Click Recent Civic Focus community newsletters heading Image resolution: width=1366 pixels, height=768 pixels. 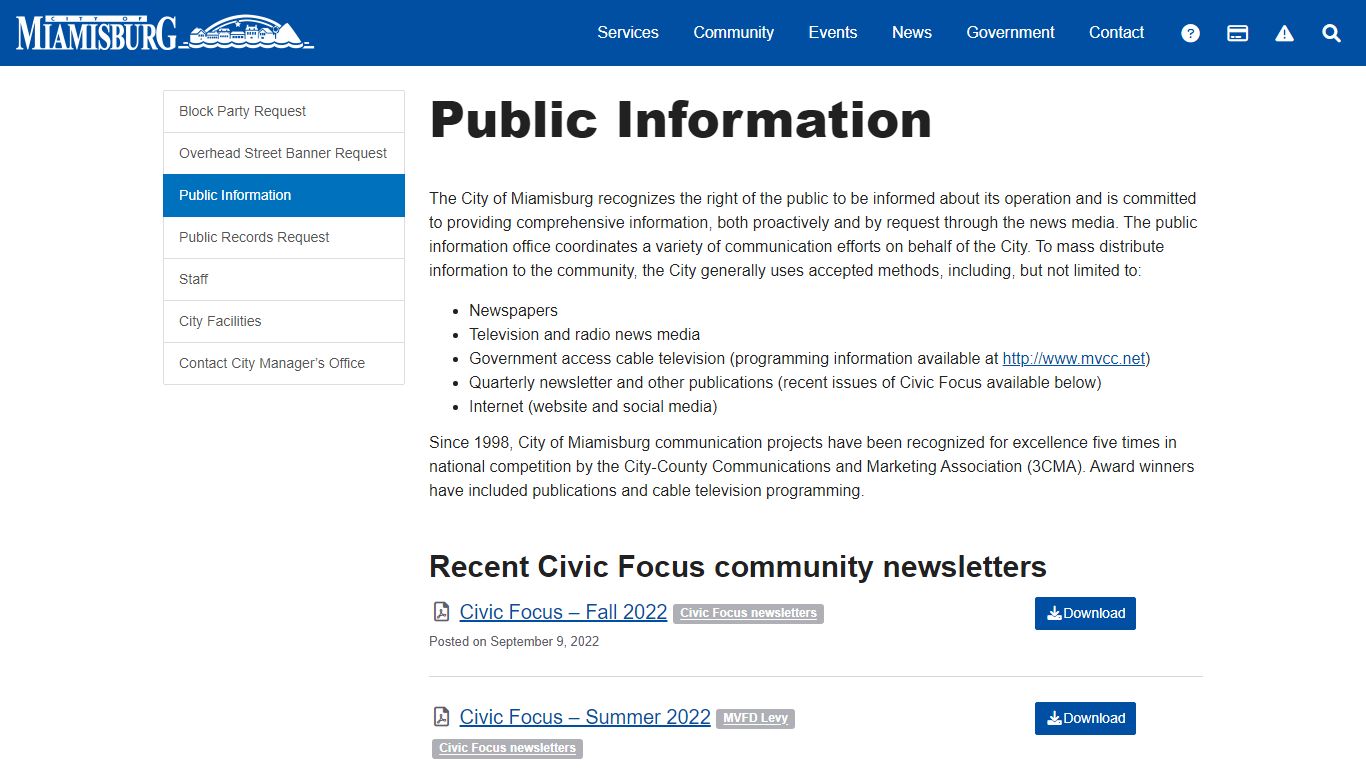click(738, 567)
